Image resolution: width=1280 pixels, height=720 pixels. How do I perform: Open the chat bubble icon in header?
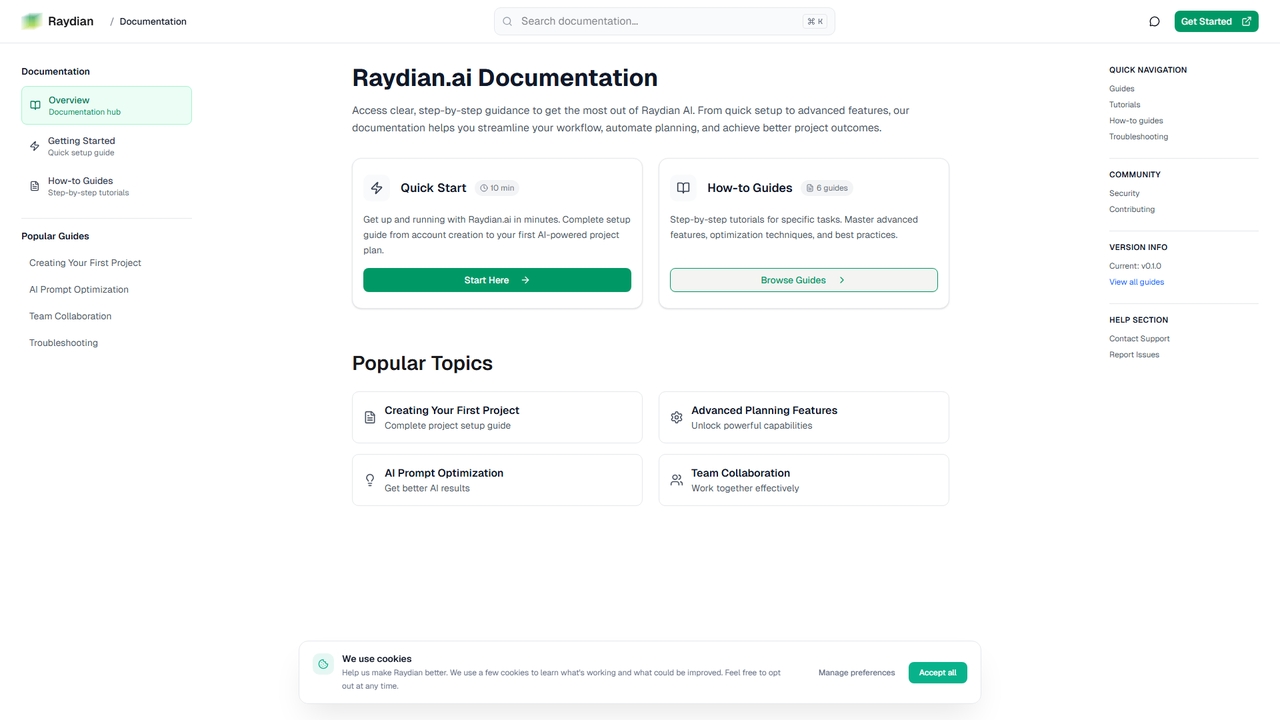click(x=1154, y=21)
